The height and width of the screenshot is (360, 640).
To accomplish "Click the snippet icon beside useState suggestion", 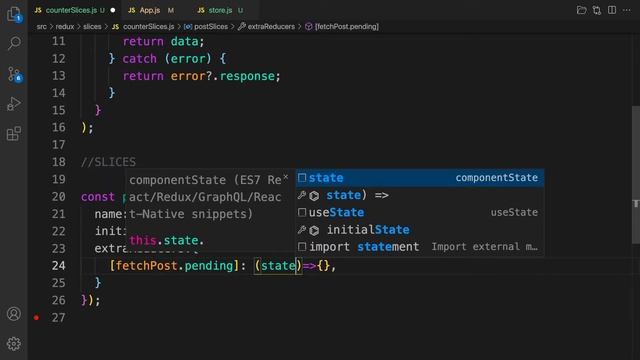I will point(302,212).
